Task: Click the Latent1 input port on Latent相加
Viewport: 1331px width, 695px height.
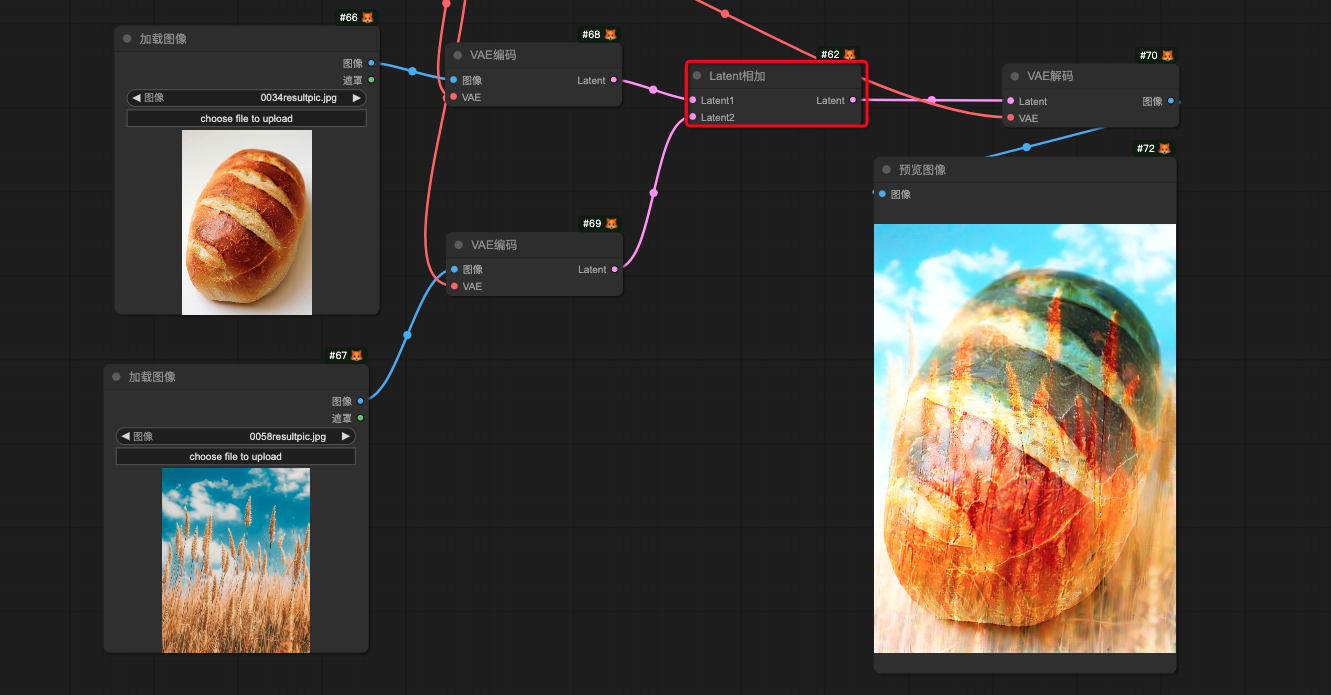Action: click(x=692, y=100)
